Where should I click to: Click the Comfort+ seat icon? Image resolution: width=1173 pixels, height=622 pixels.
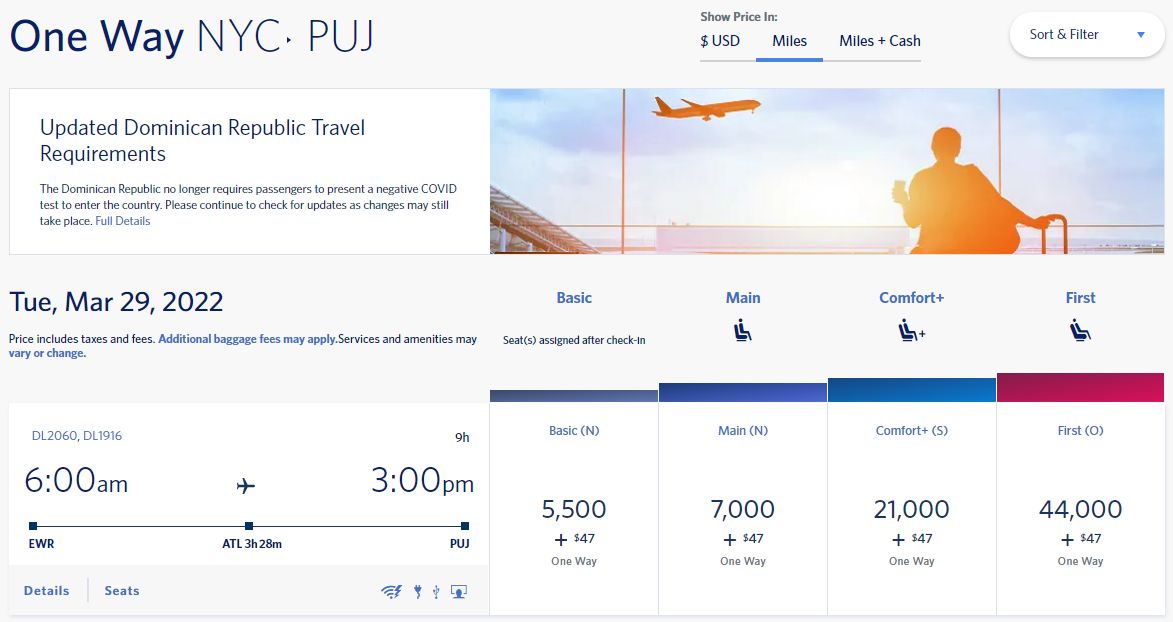[x=911, y=330]
